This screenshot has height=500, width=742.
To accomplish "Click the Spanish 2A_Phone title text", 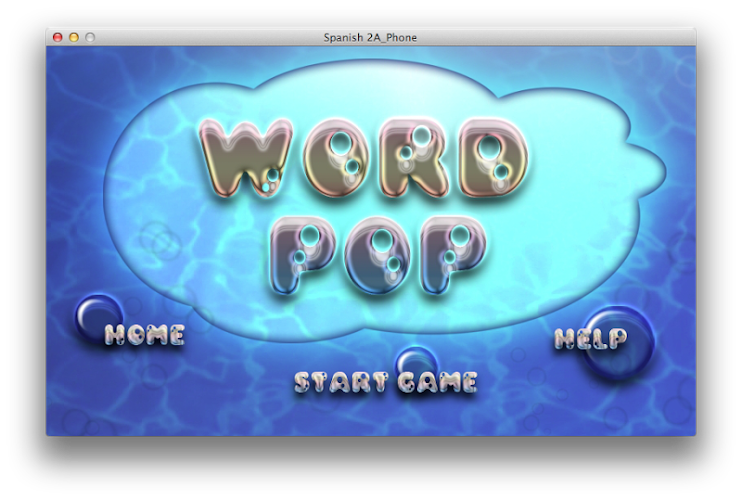I will point(370,37).
